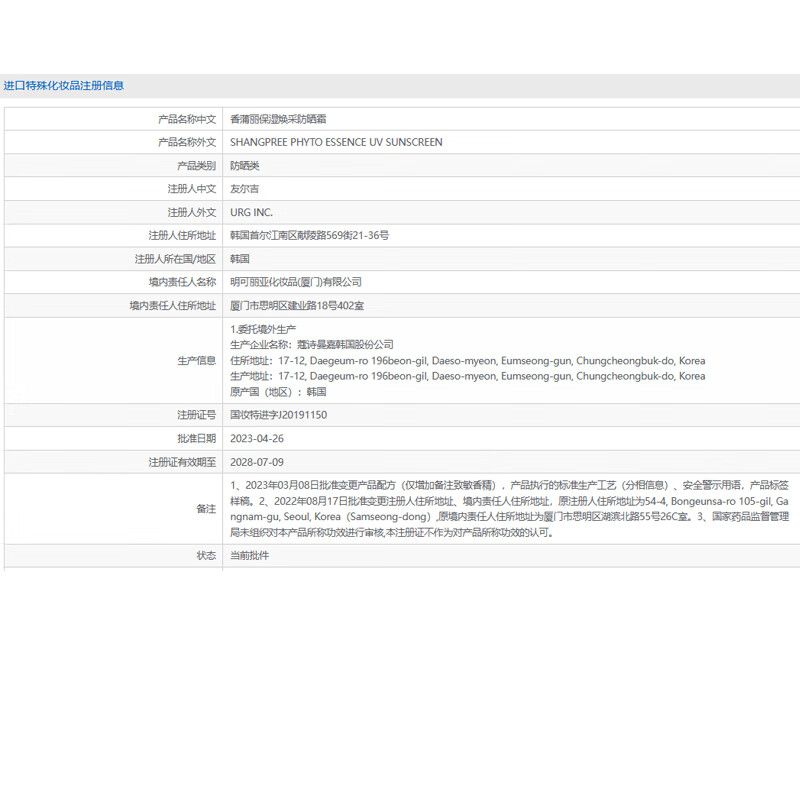
Task: Click the 注册人所在国/地区 label
Action: click(x=176, y=259)
